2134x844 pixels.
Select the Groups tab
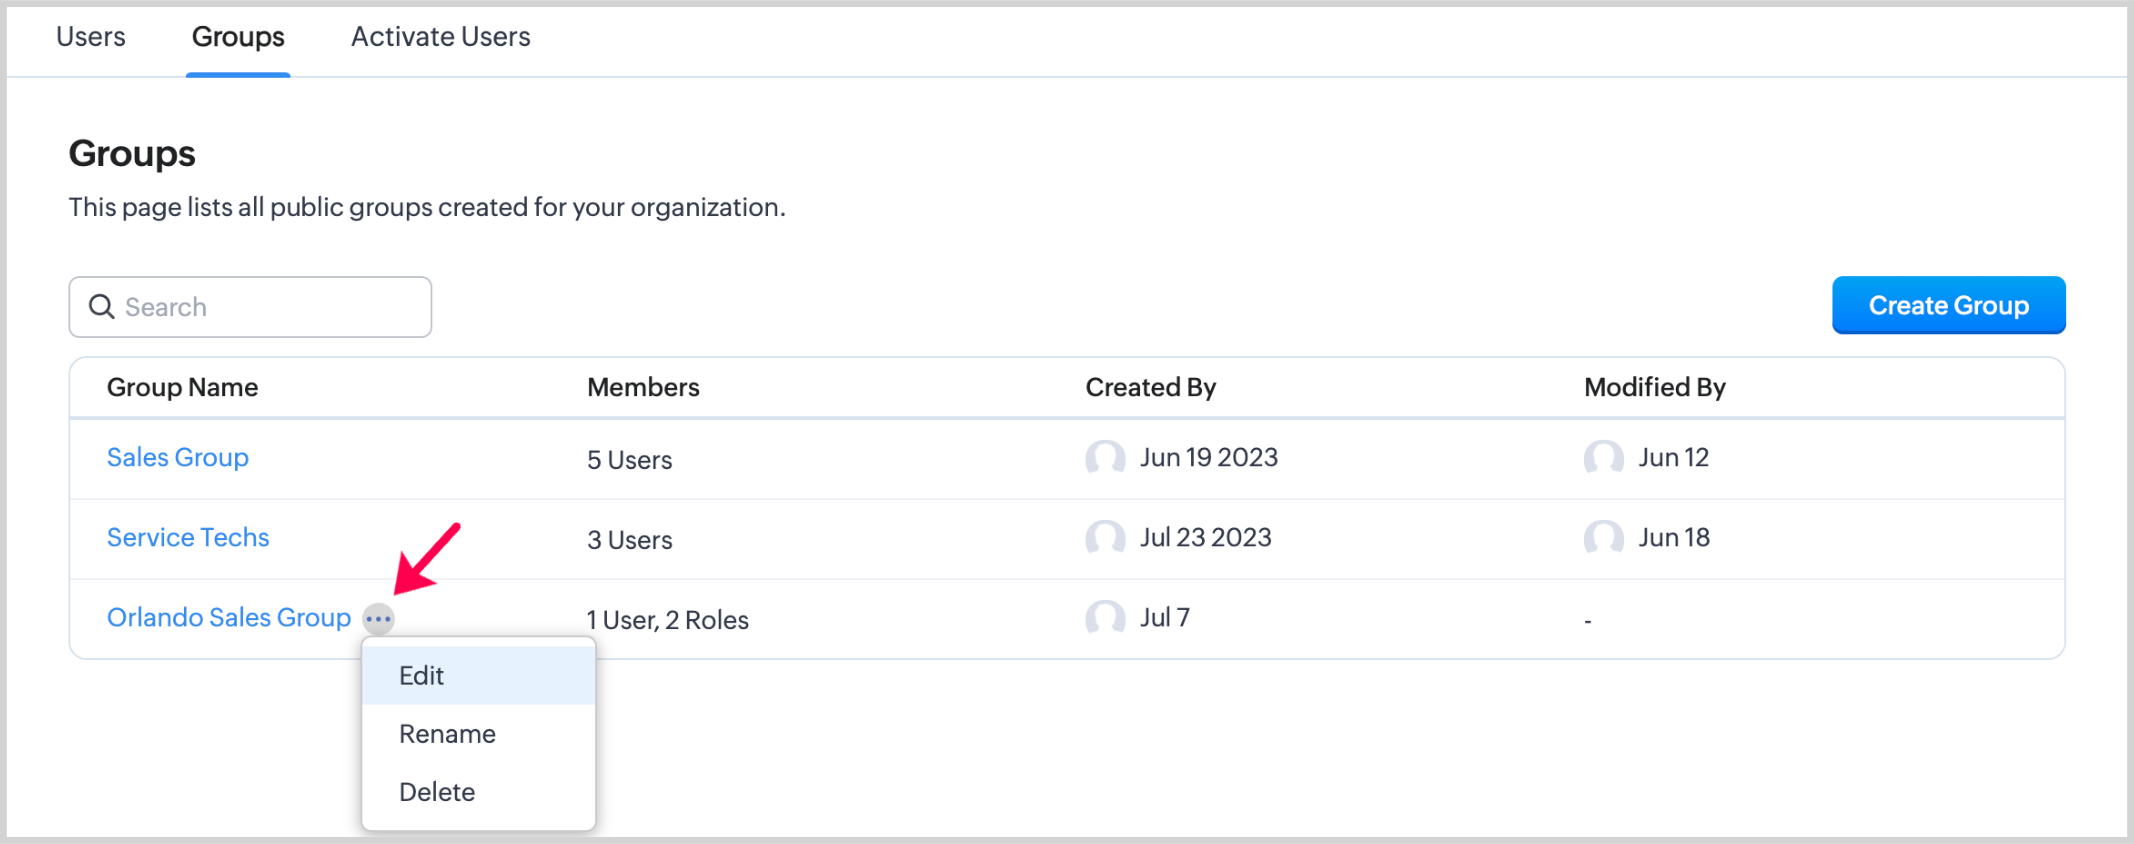[x=238, y=37]
